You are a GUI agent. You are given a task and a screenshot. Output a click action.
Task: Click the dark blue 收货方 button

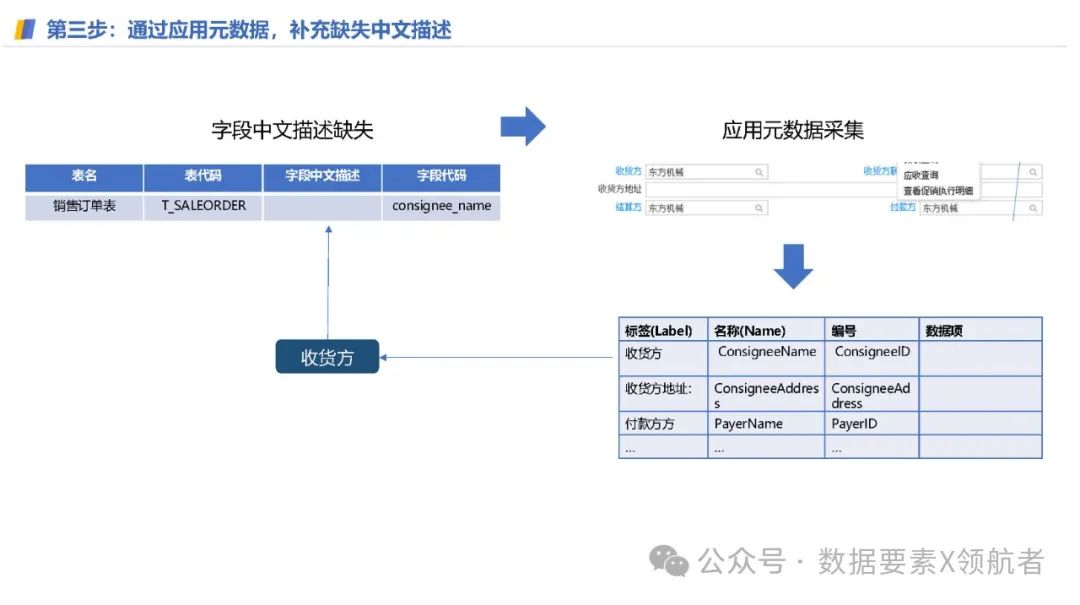pos(327,356)
